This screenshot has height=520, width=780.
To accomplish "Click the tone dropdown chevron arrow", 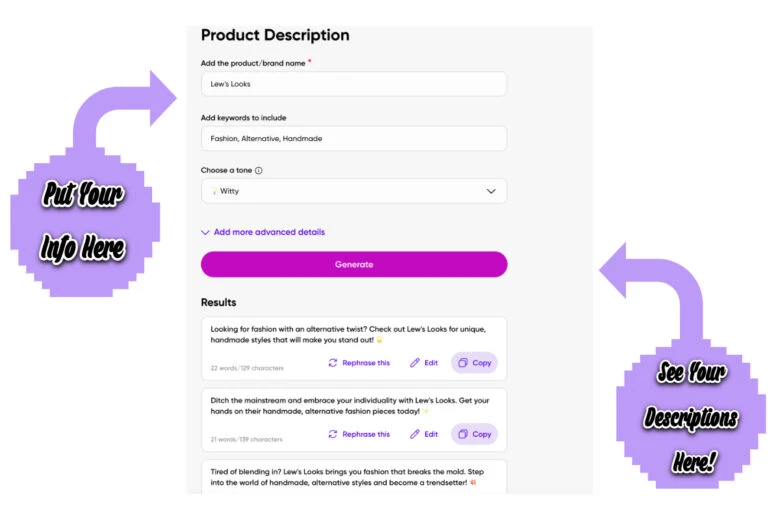I will (x=490, y=191).
